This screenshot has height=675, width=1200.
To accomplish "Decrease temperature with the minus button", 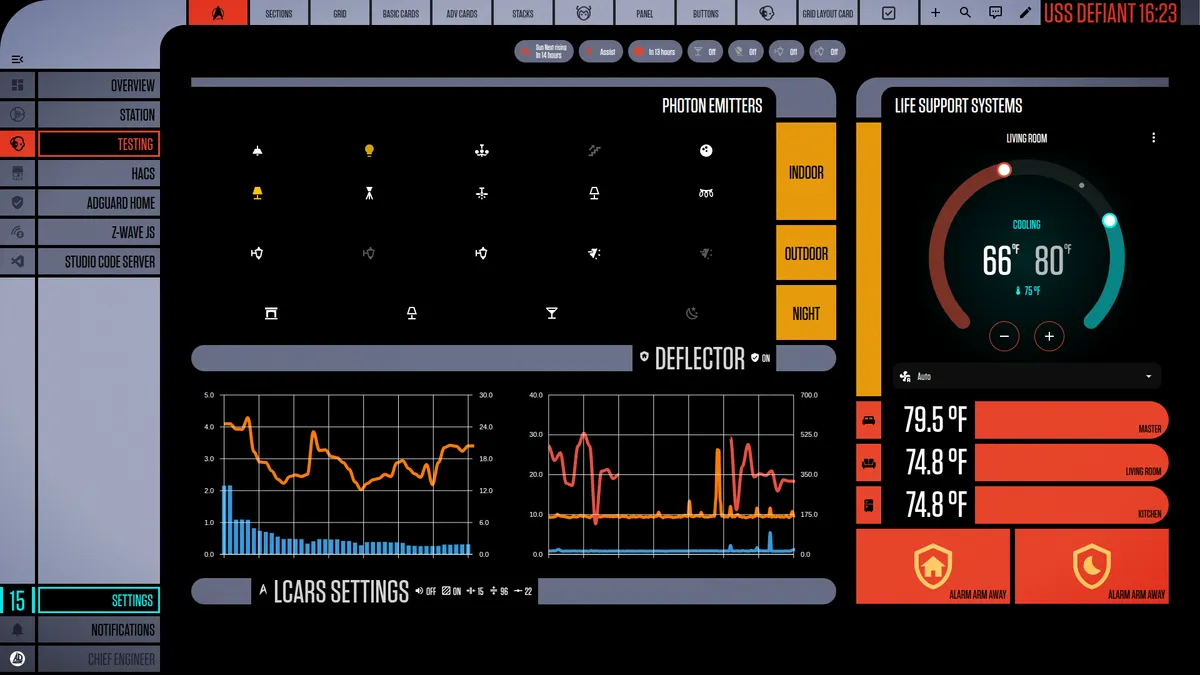I will [1004, 337].
